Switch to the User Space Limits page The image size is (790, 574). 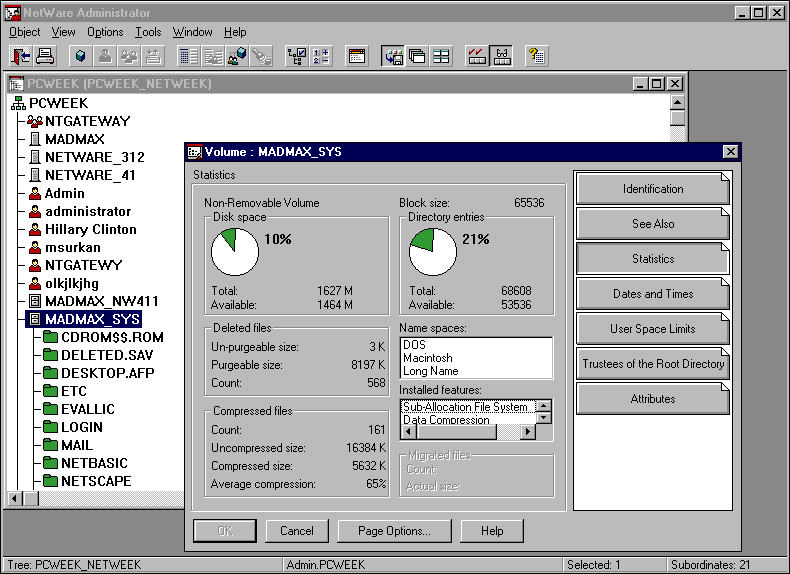tap(653, 329)
